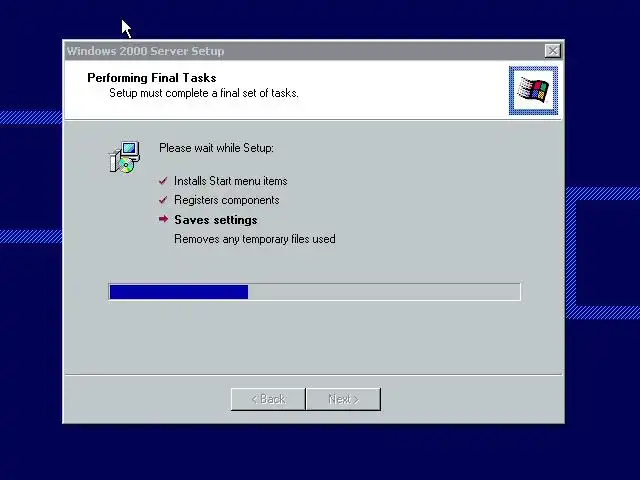Click the checkmark beside Installs Start menu items
This screenshot has width=640, height=480.
(163, 180)
